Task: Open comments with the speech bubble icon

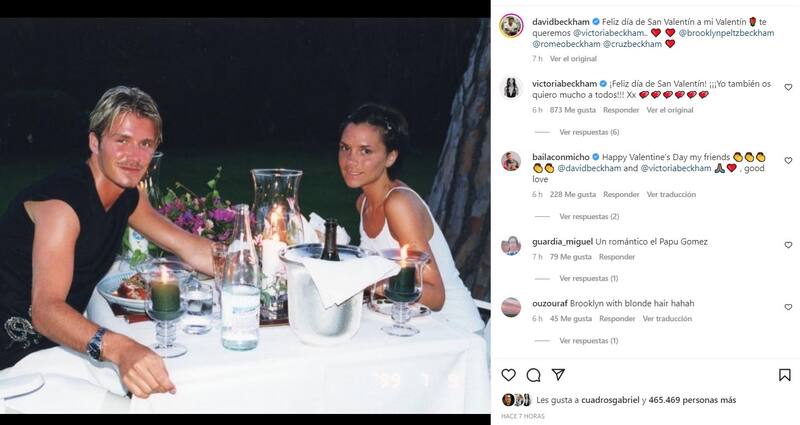Action: [534, 375]
